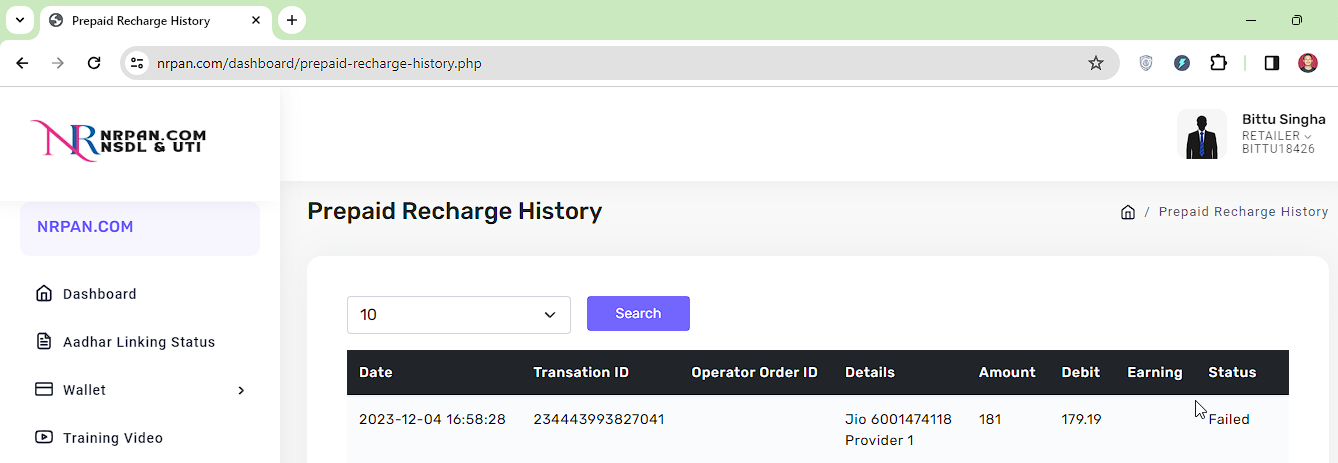
Task: Open the rows-per-page dropdown showing 10
Action: [x=458, y=315]
